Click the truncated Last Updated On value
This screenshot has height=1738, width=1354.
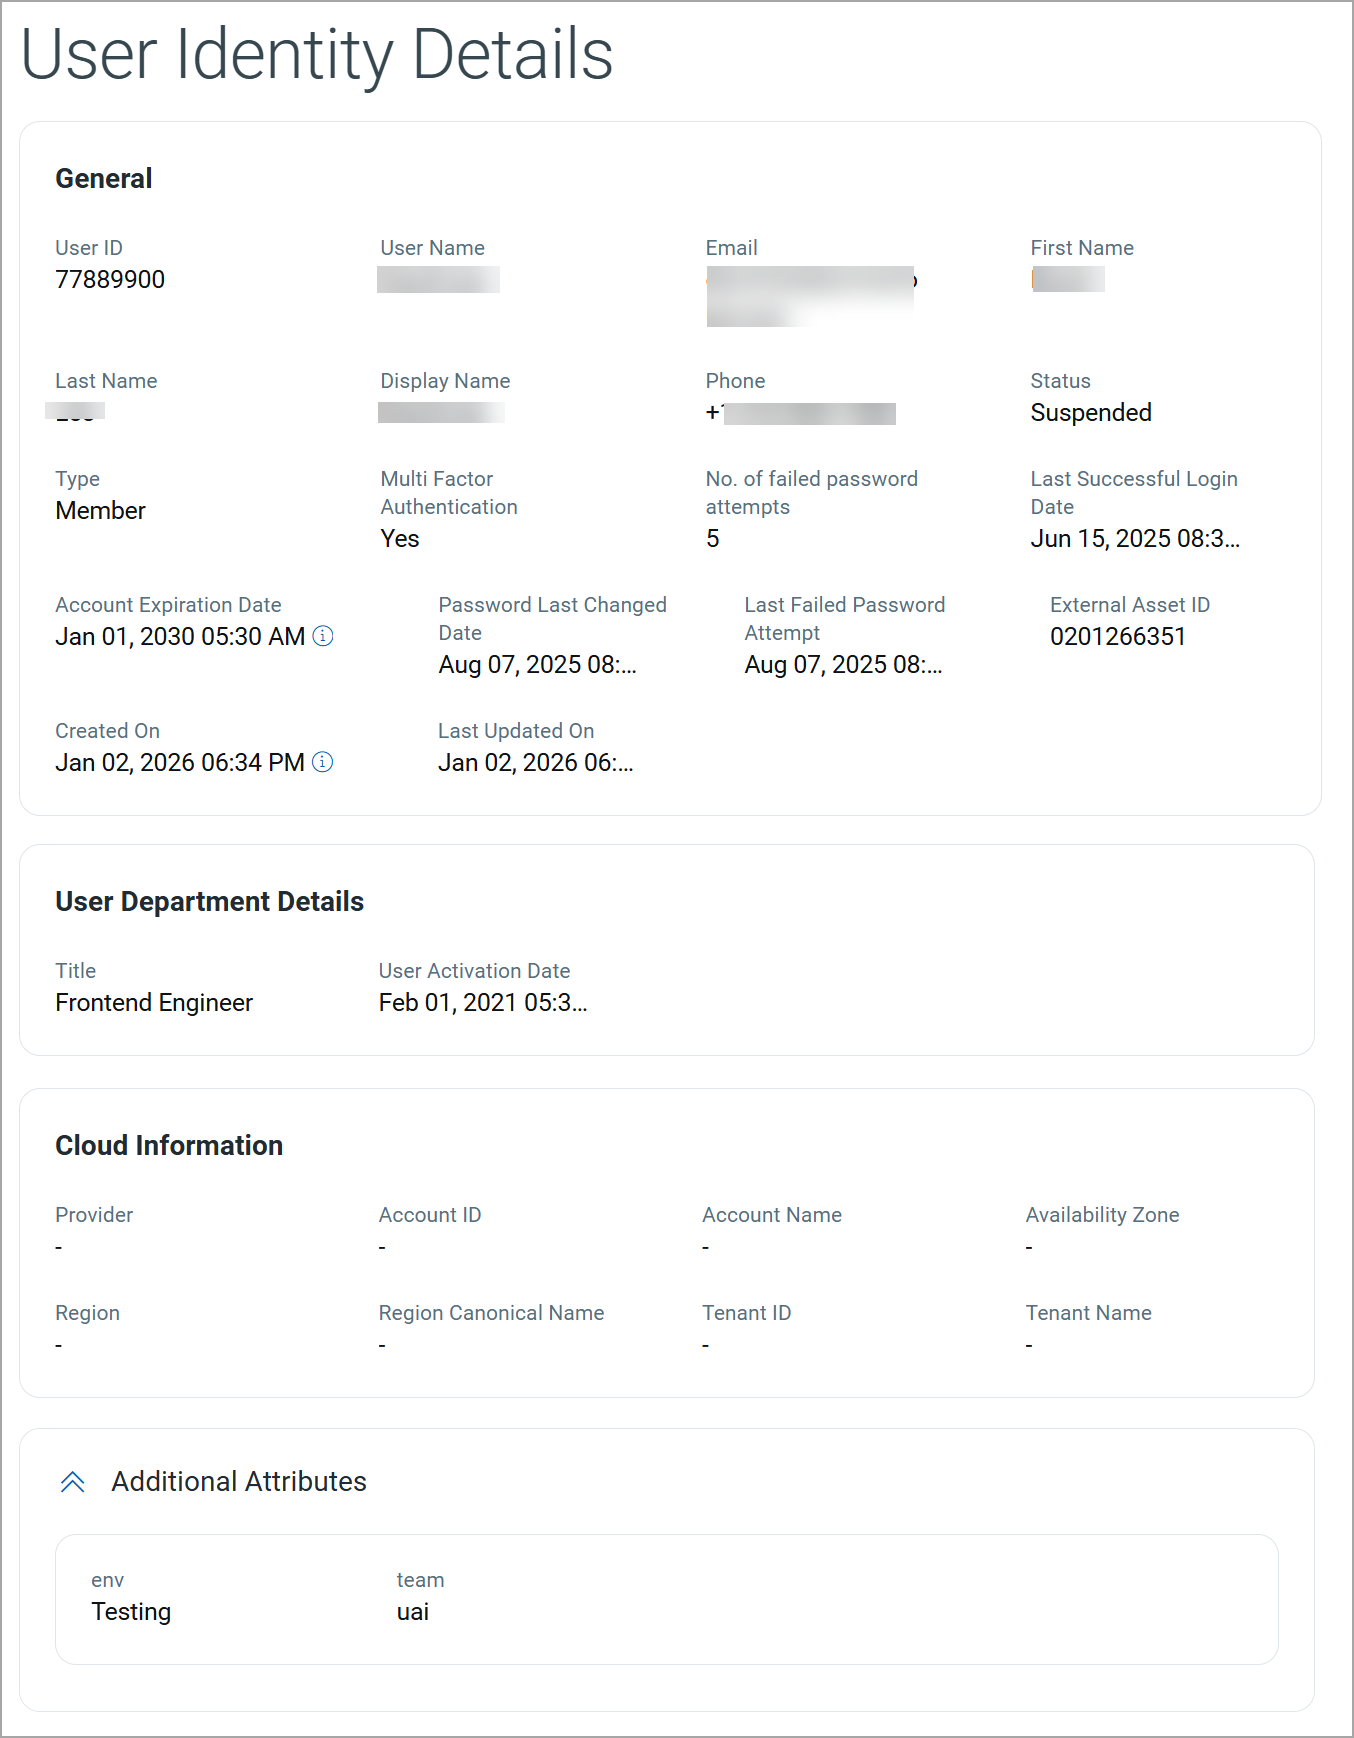pos(535,763)
